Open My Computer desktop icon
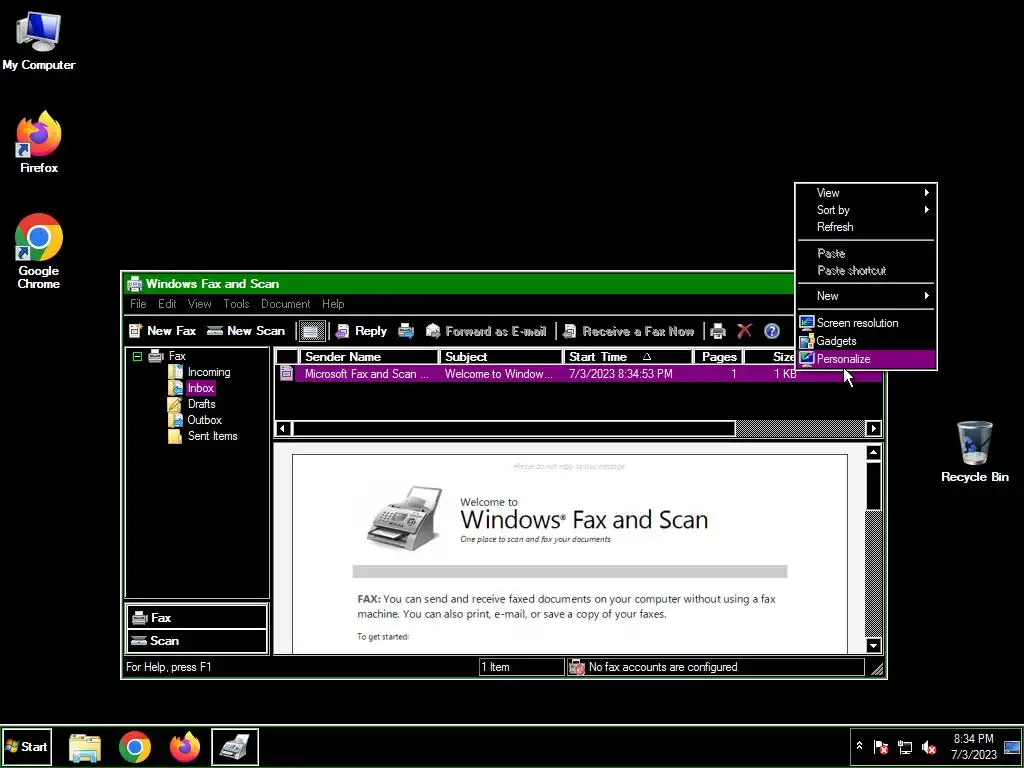 pos(39,40)
